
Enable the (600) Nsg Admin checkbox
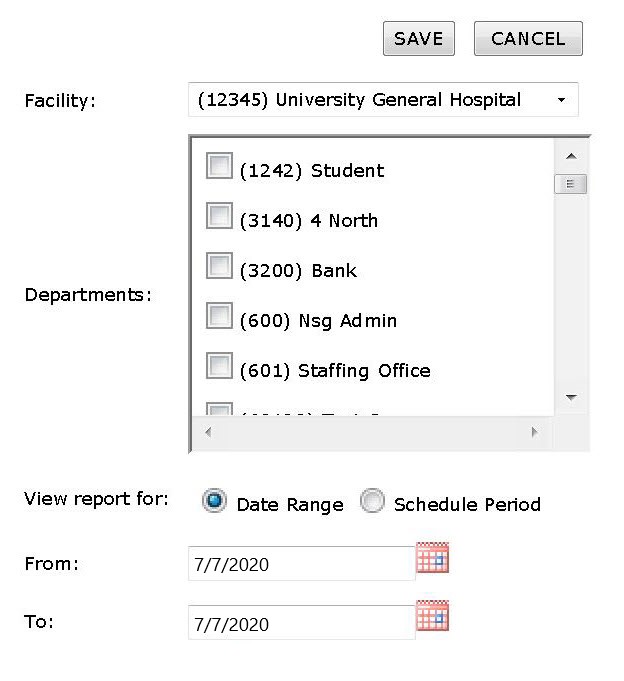219,316
